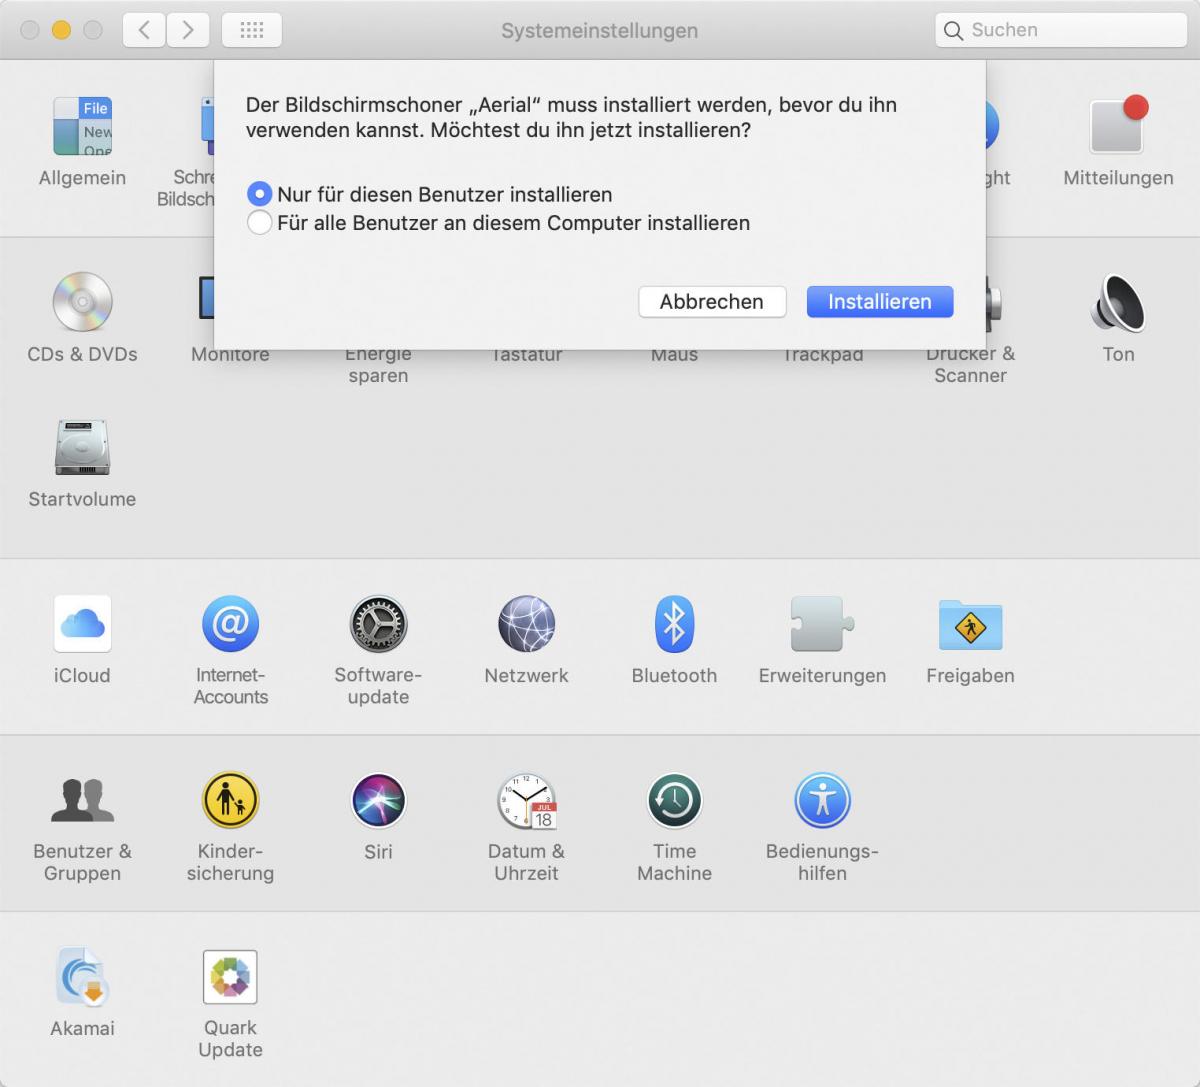Open the Freigaben sharing pane
The image size is (1200, 1087).
tap(970, 624)
